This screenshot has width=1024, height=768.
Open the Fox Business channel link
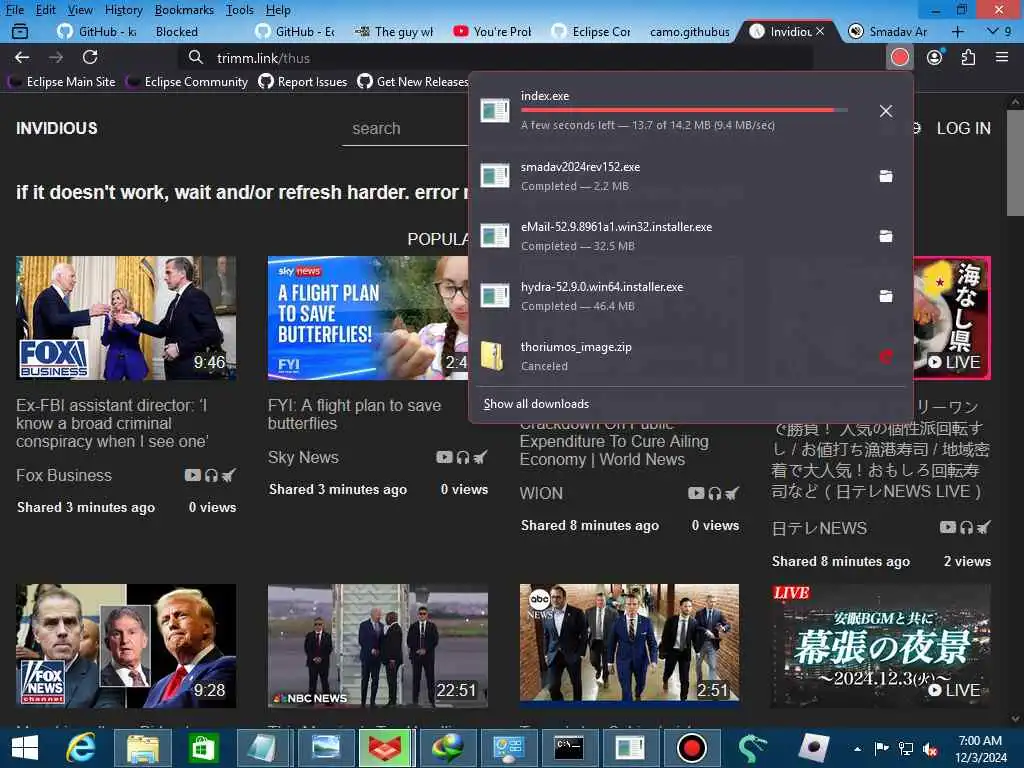[64, 475]
